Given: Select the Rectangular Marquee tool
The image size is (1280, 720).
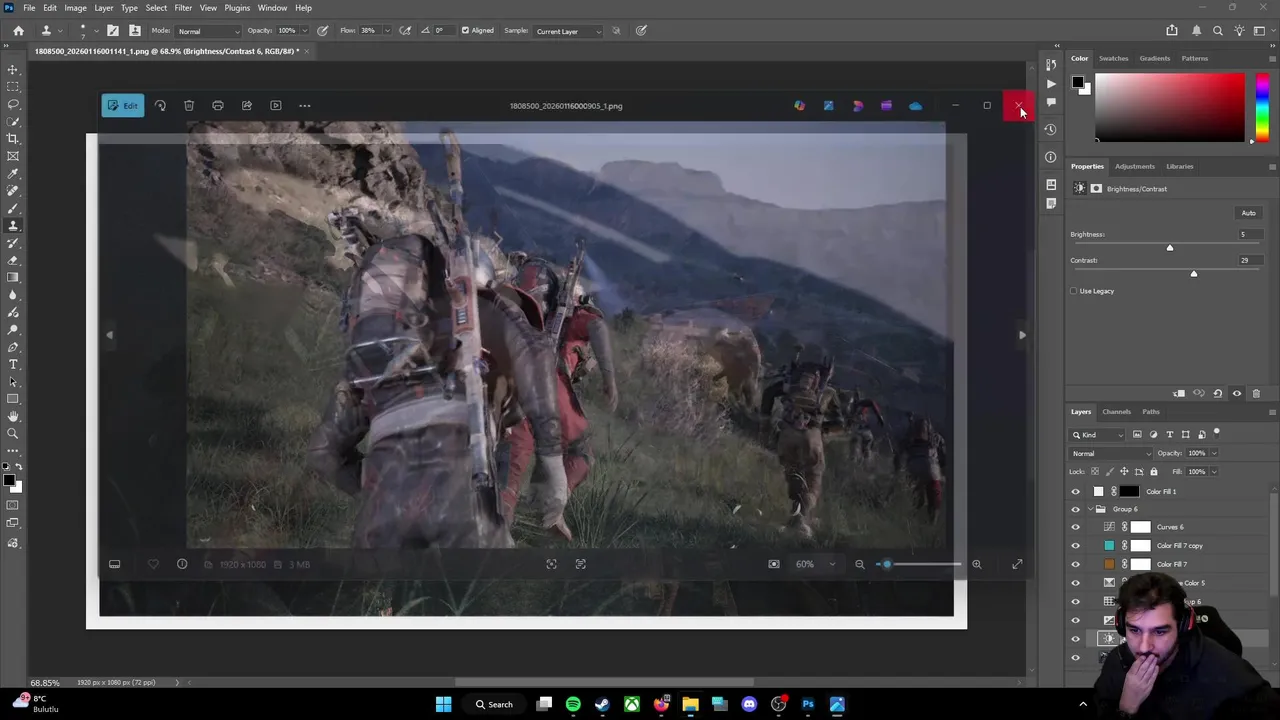Looking at the screenshot, I should (x=13, y=86).
